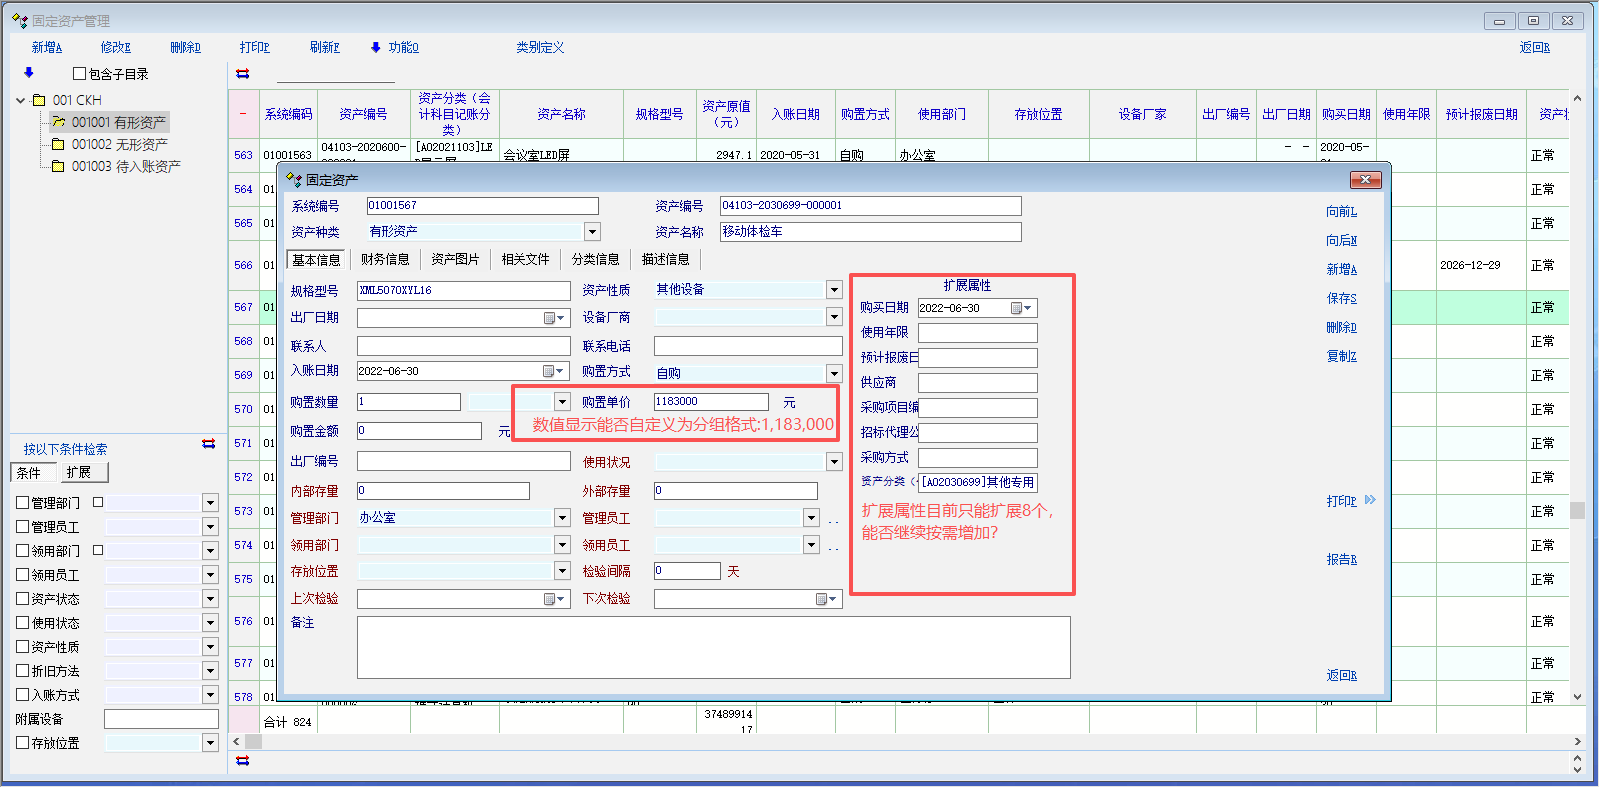This screenshot has height=788, width=1600.
Task: Click the double-arrow icon next to 打印P
Action: [1370, 500]
